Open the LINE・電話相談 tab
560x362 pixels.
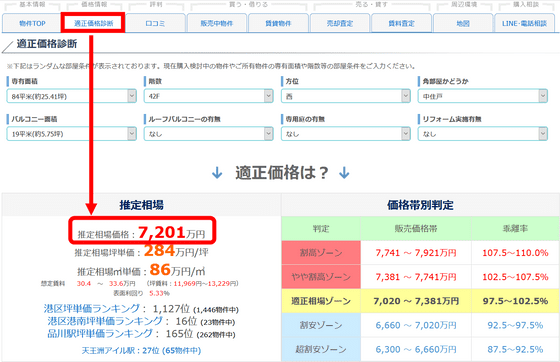pos(524,24)
